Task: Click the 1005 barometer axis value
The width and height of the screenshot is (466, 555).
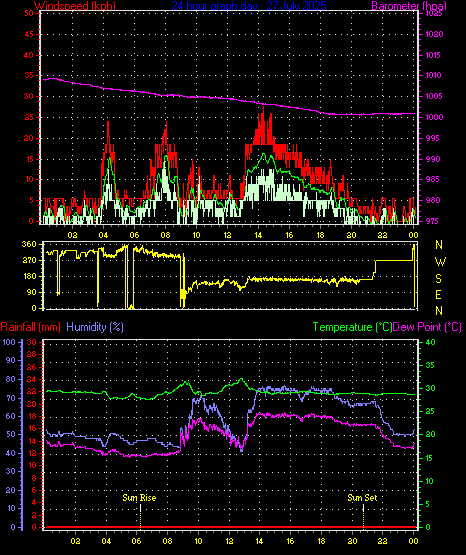Action: [434, 96]
